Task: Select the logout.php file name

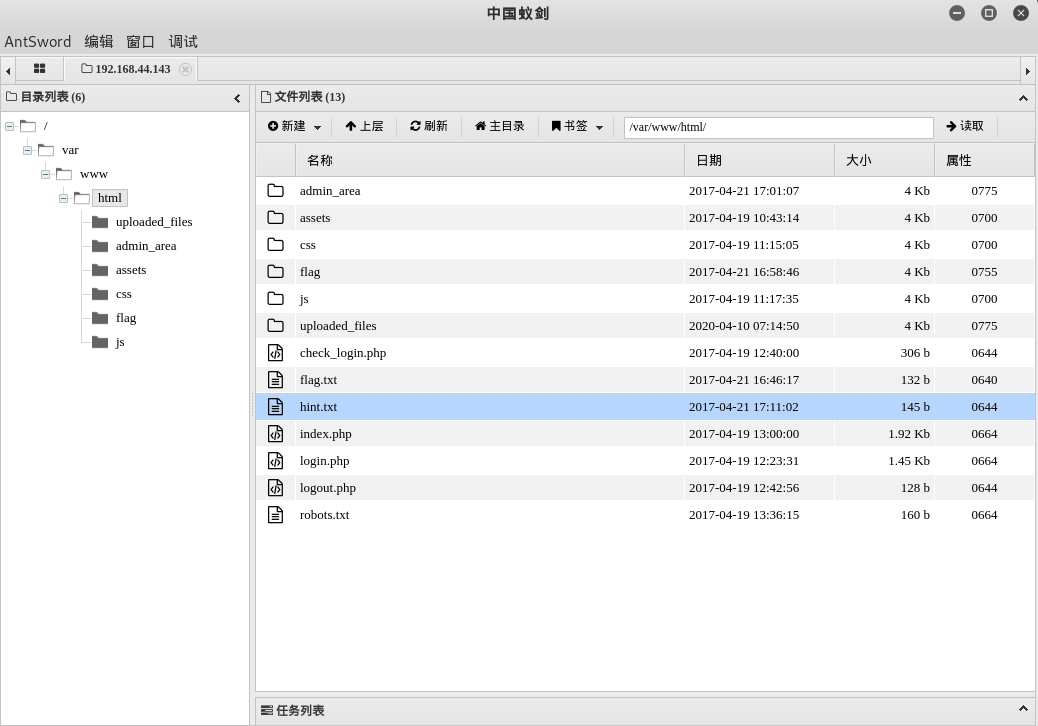Action: pos(328,488)
